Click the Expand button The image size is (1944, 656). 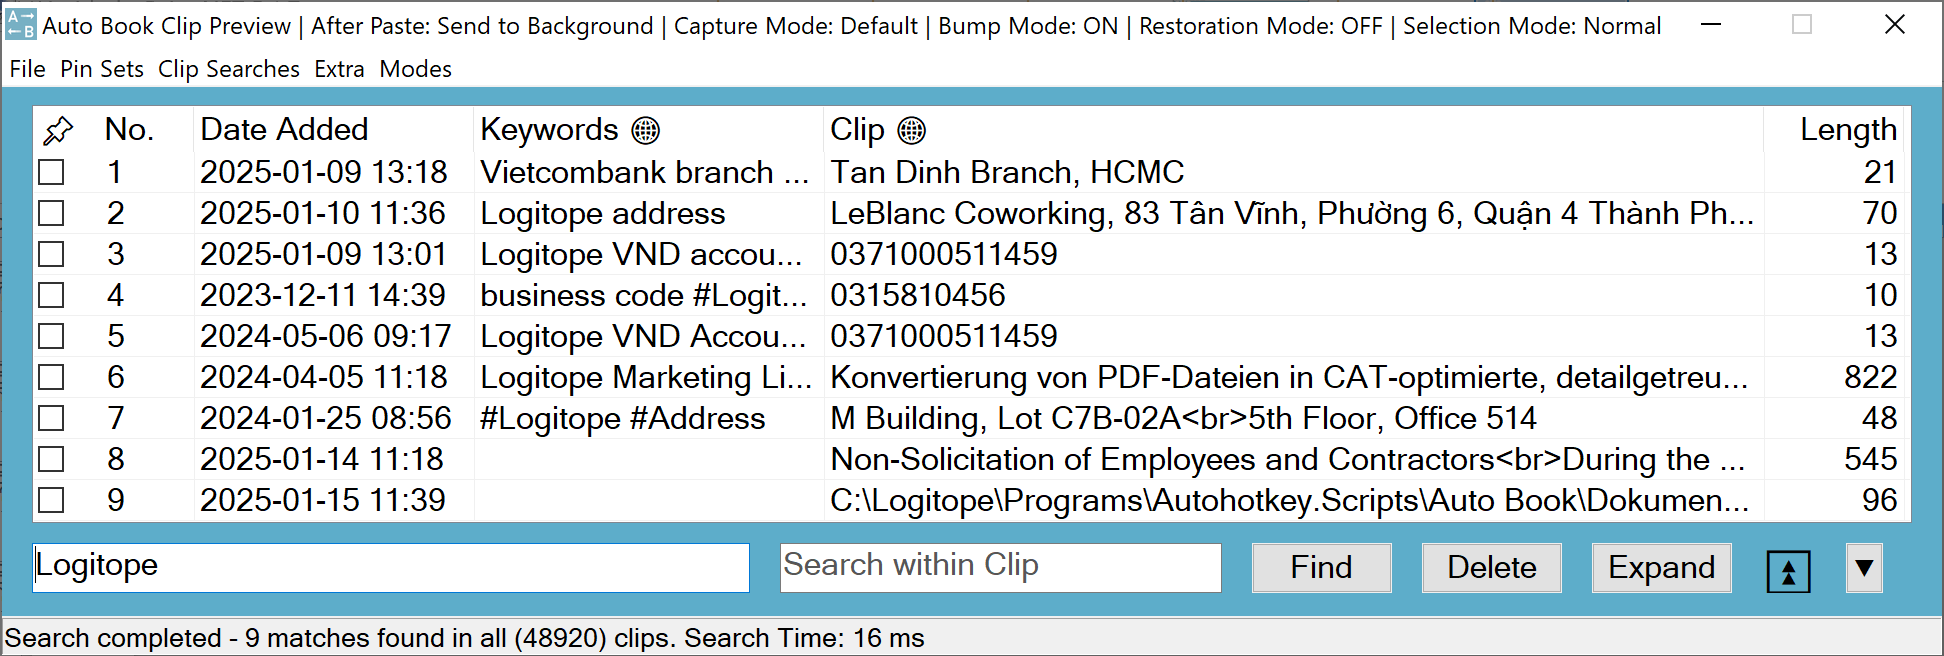pos(1661,568)
